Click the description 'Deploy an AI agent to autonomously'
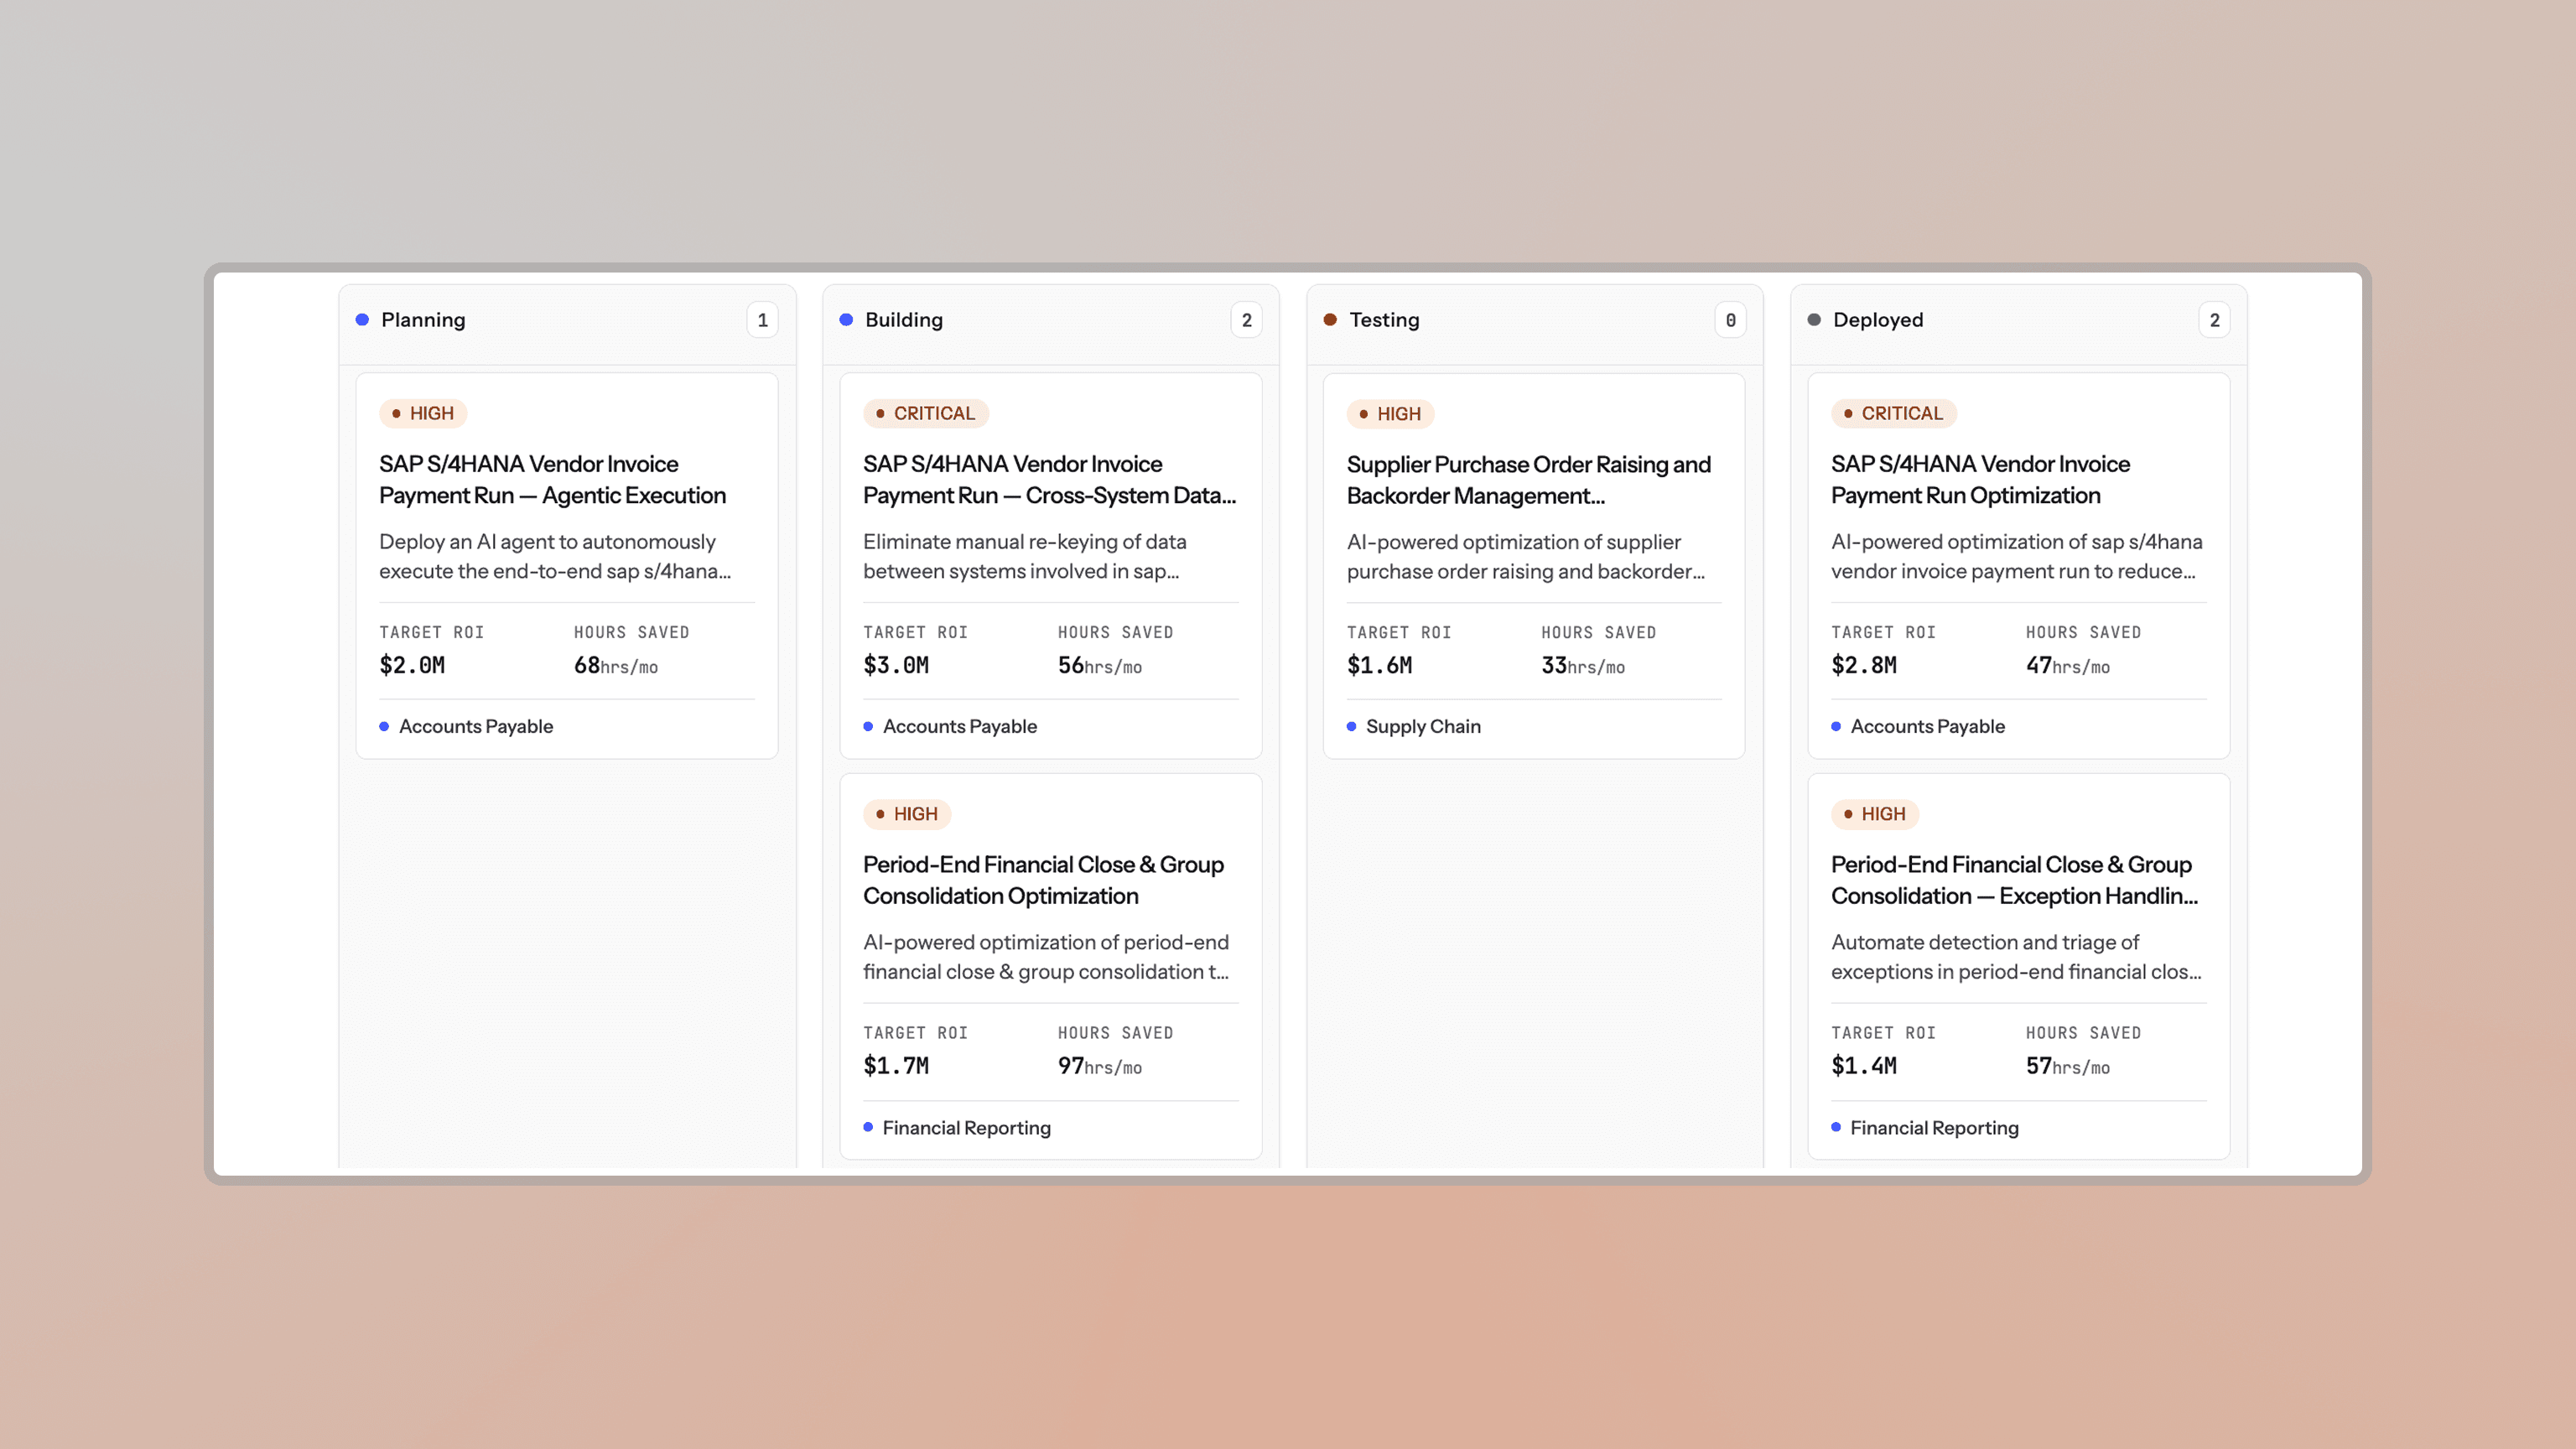The width and height of the screenshot is (2576, 1449). pyautogui.click(x=555, y=556)
